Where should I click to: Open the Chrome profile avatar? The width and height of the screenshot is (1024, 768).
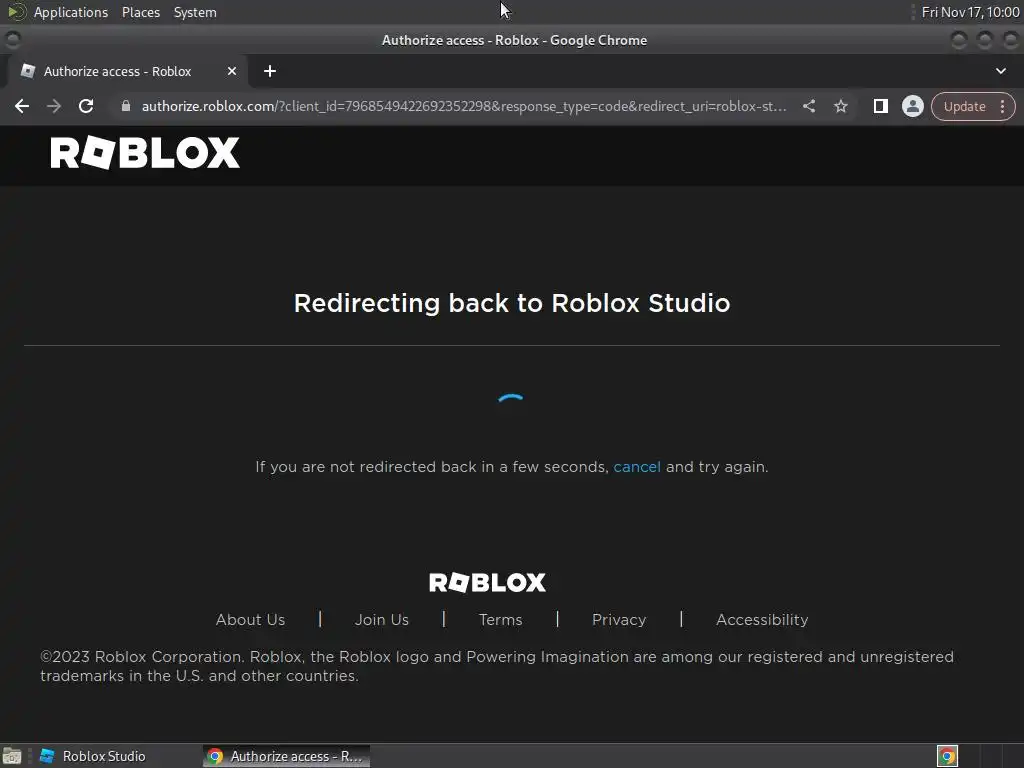[x=912, y=106]
